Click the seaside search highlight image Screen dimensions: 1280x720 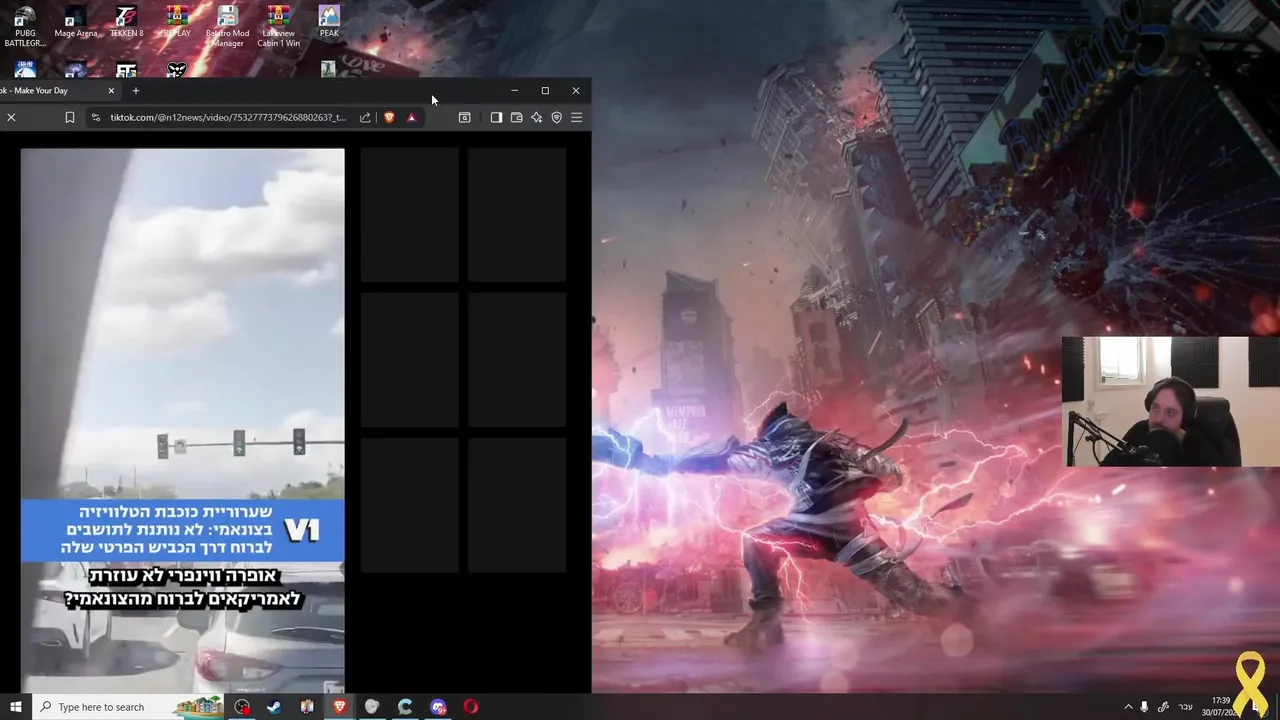coord(200,707)
